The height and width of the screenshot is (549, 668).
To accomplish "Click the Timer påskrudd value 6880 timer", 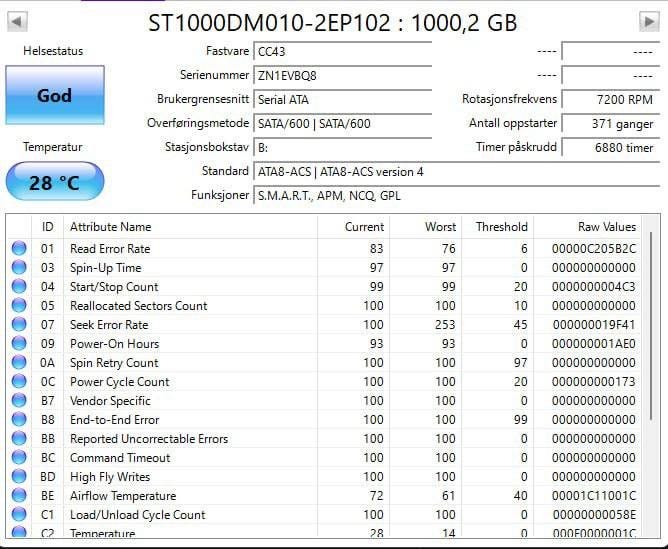I will tap(611, 147).
